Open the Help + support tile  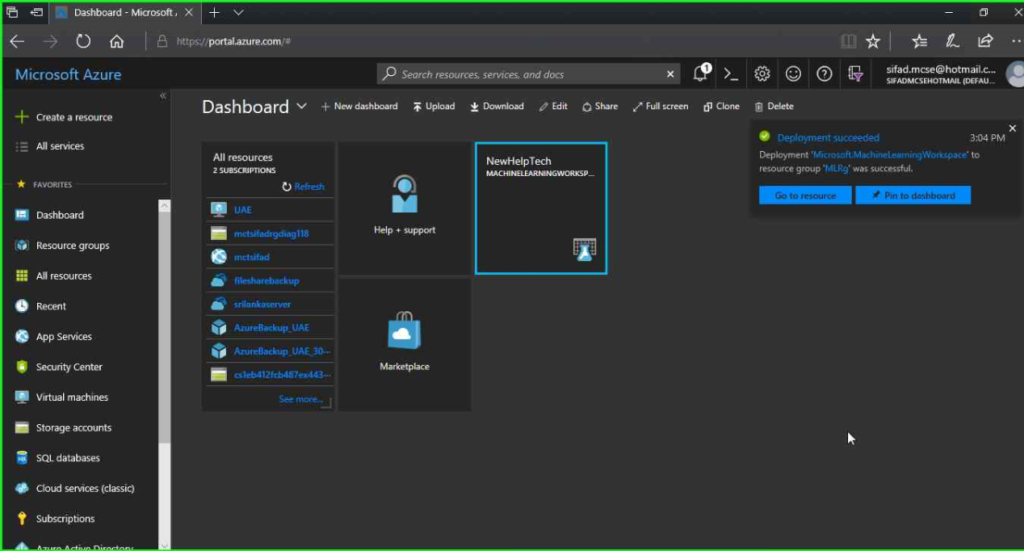click(x=404, y=208)
